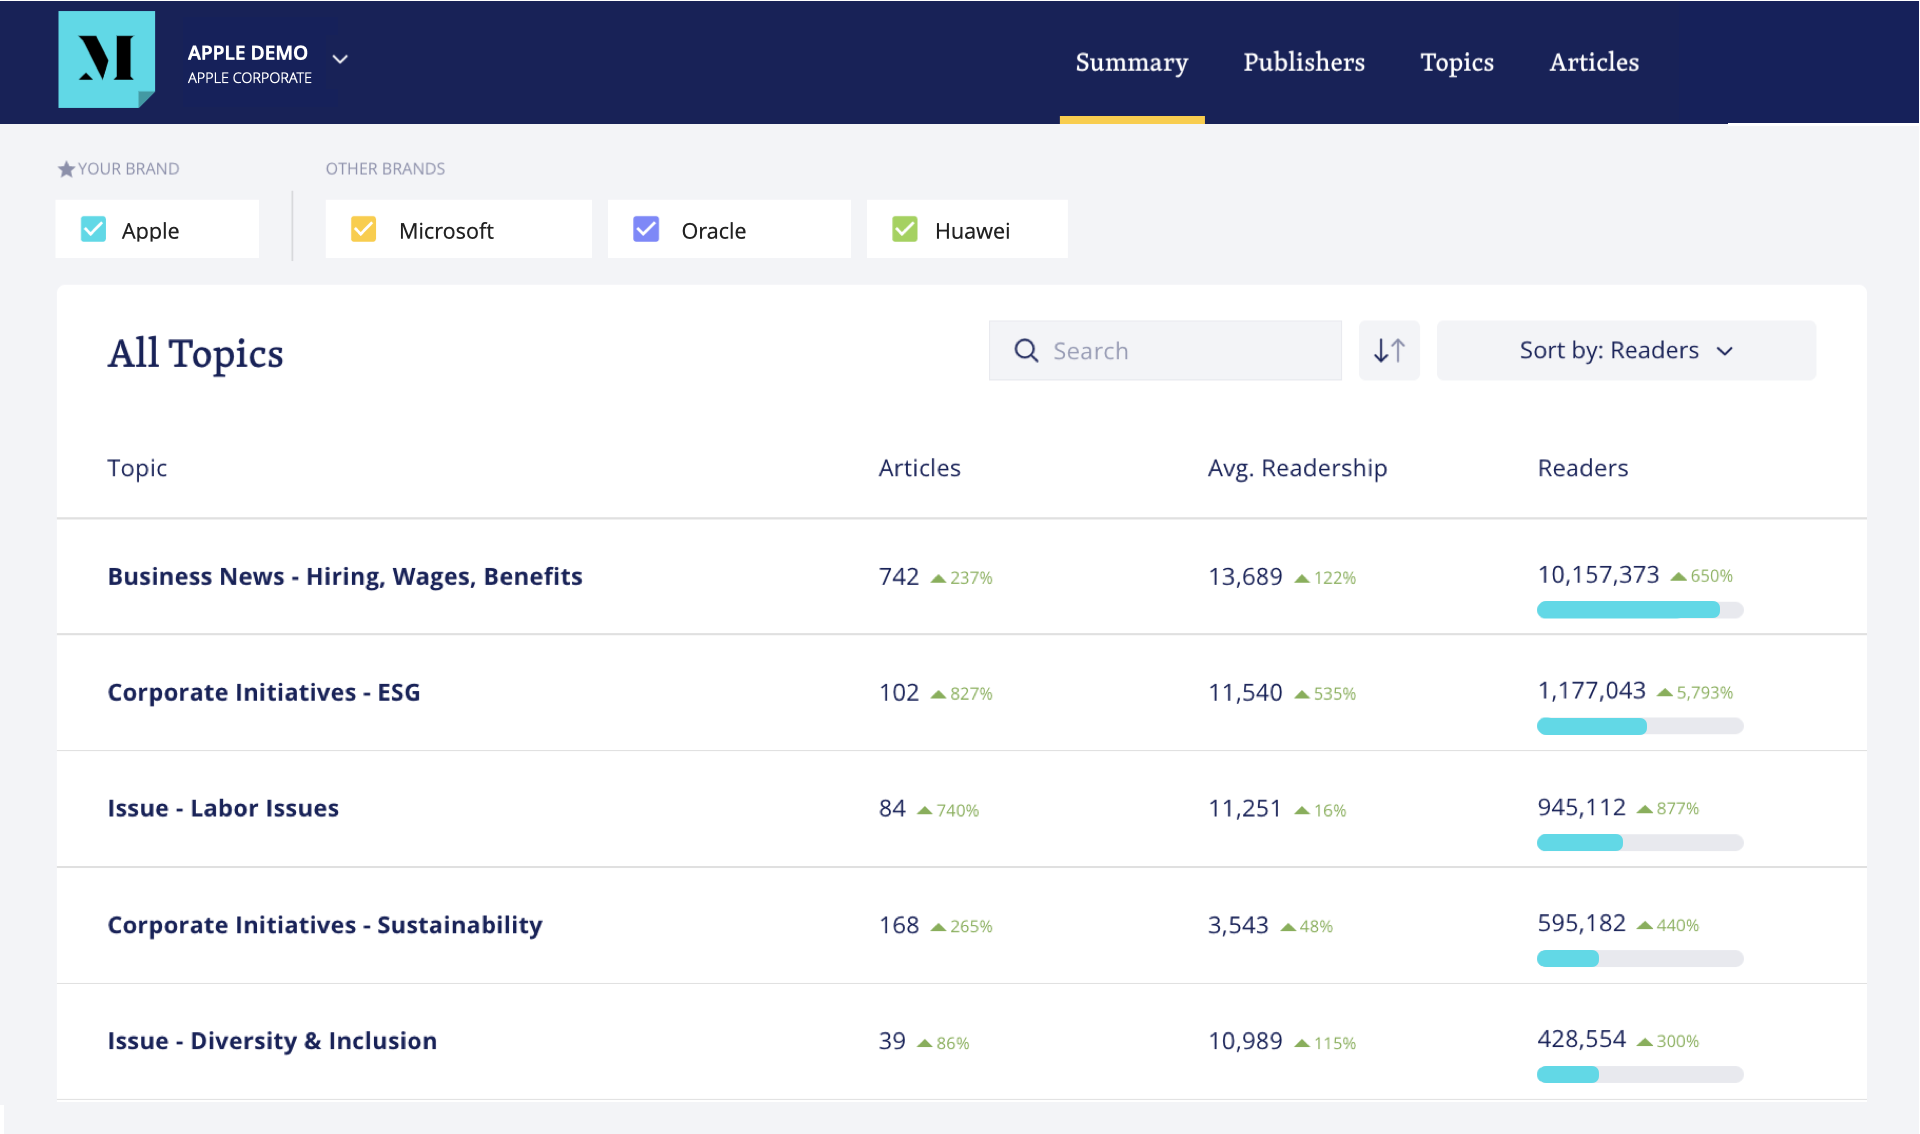Open the Sort by Readers dropdown
Image resolution: width=1920 pixels, height=1134 pixels.
pyautogui.click(x=1625, y=351)
